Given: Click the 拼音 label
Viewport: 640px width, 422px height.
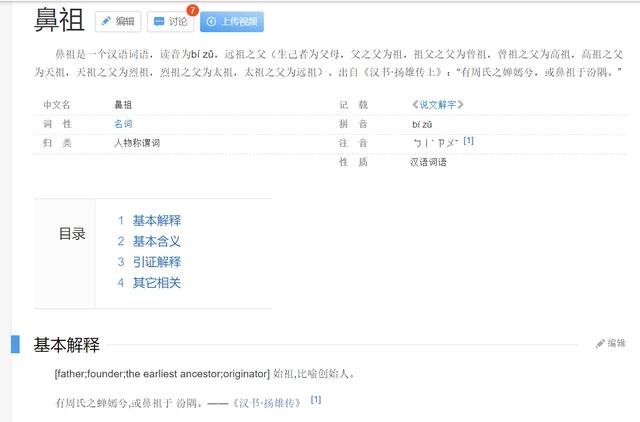Looking at the screenshot, I should coord(353,124).
